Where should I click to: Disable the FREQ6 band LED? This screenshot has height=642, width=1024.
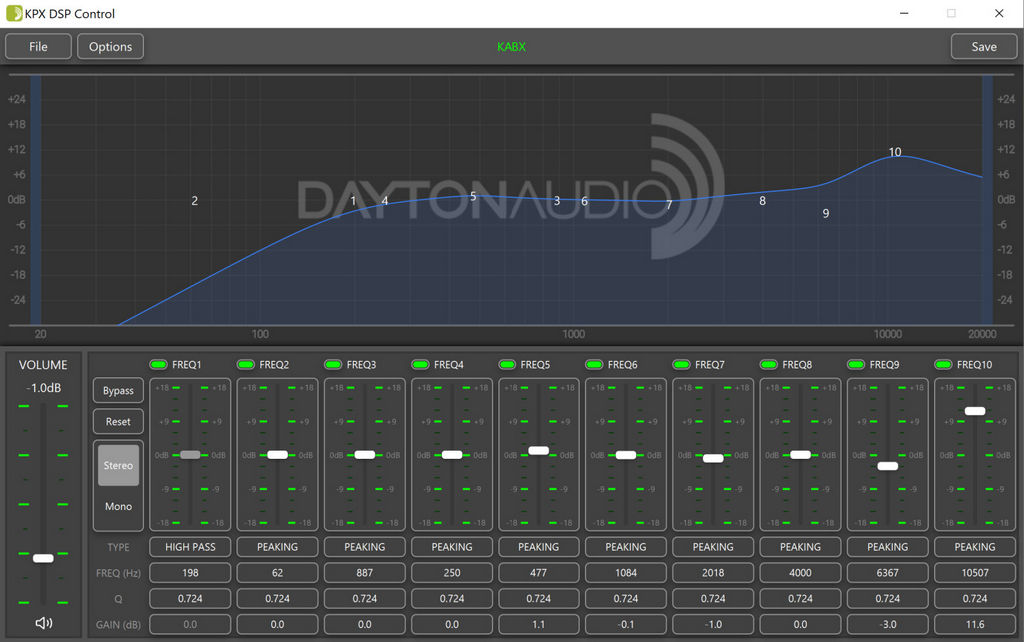[594, 364]
